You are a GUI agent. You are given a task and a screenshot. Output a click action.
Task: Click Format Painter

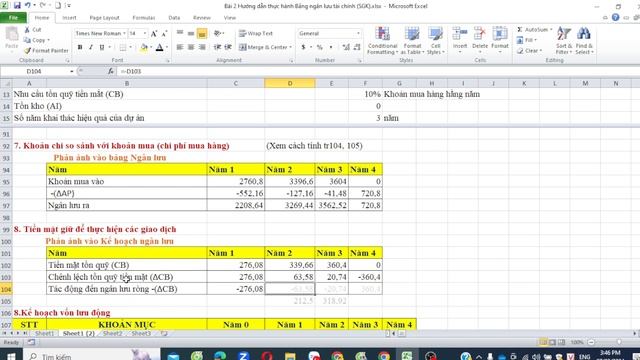(46, 51)
